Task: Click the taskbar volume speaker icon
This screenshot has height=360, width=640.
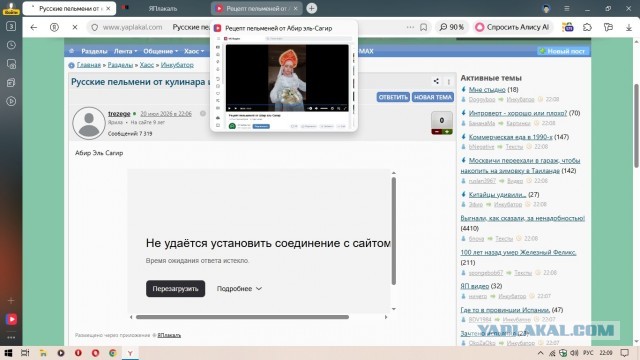Action: (574, 353)
